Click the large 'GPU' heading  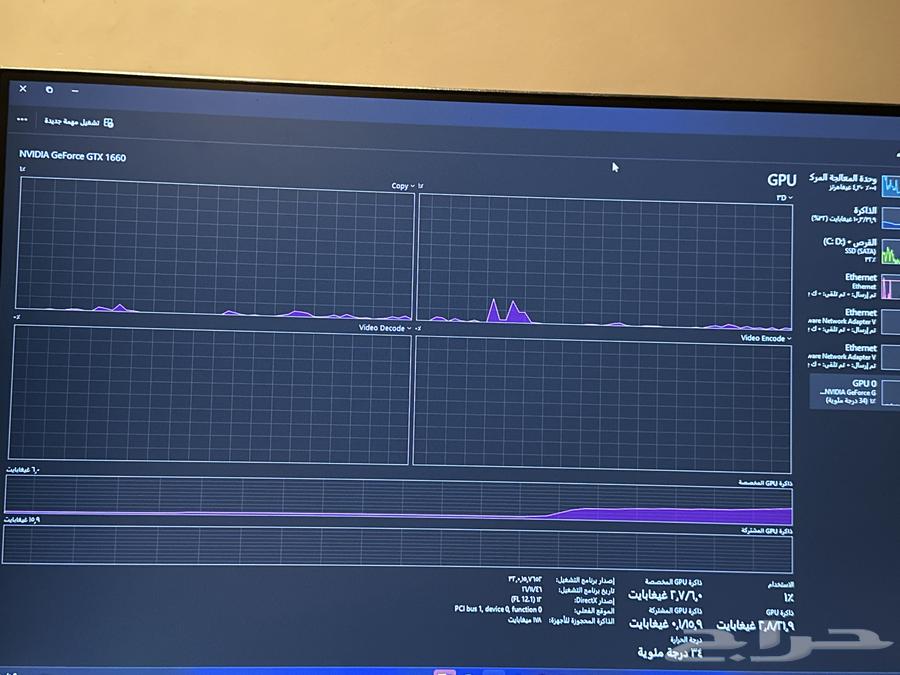(x=782, y=180)
